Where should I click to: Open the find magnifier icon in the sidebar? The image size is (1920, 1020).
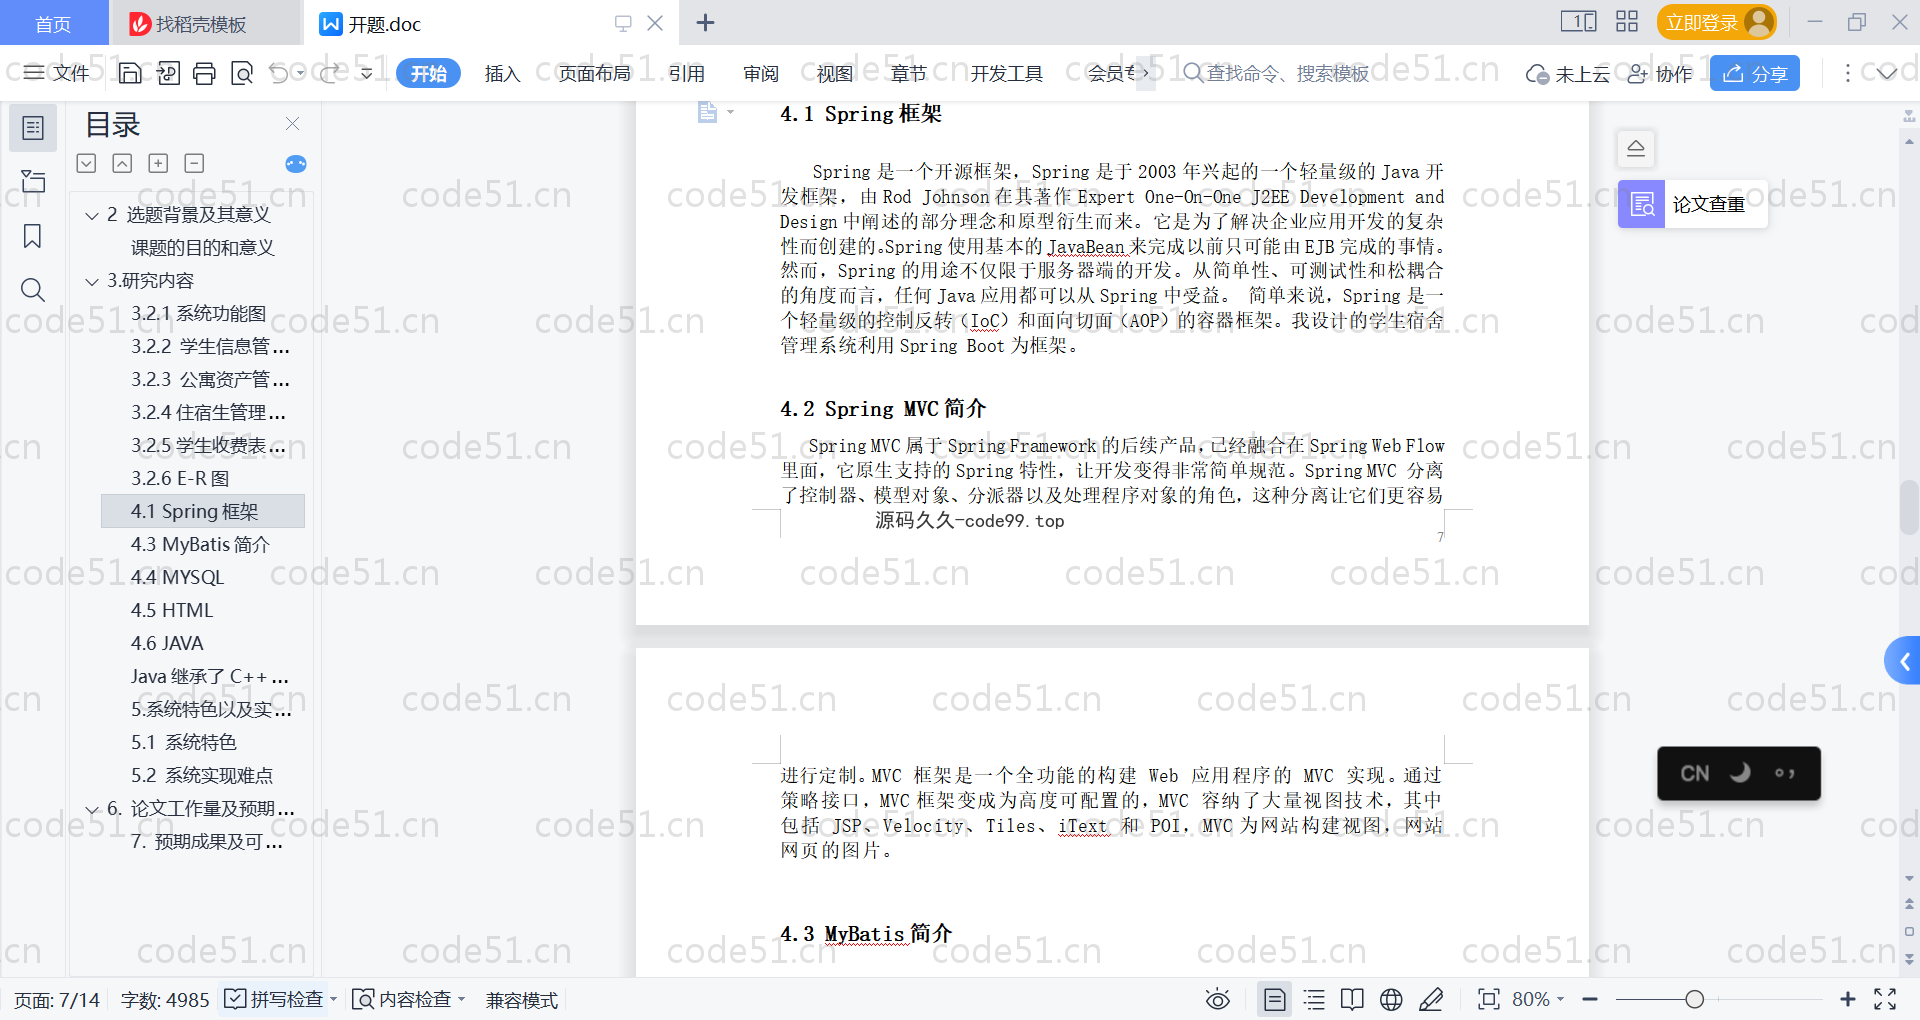33,290
